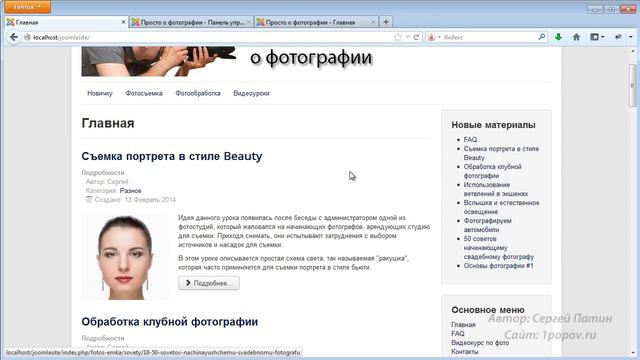Viewport: 640px width, 360px height.
Task: Switch to the Просто о фотографии - Панель упр tab
Action: pyautogui.click(x=190, y=22)
